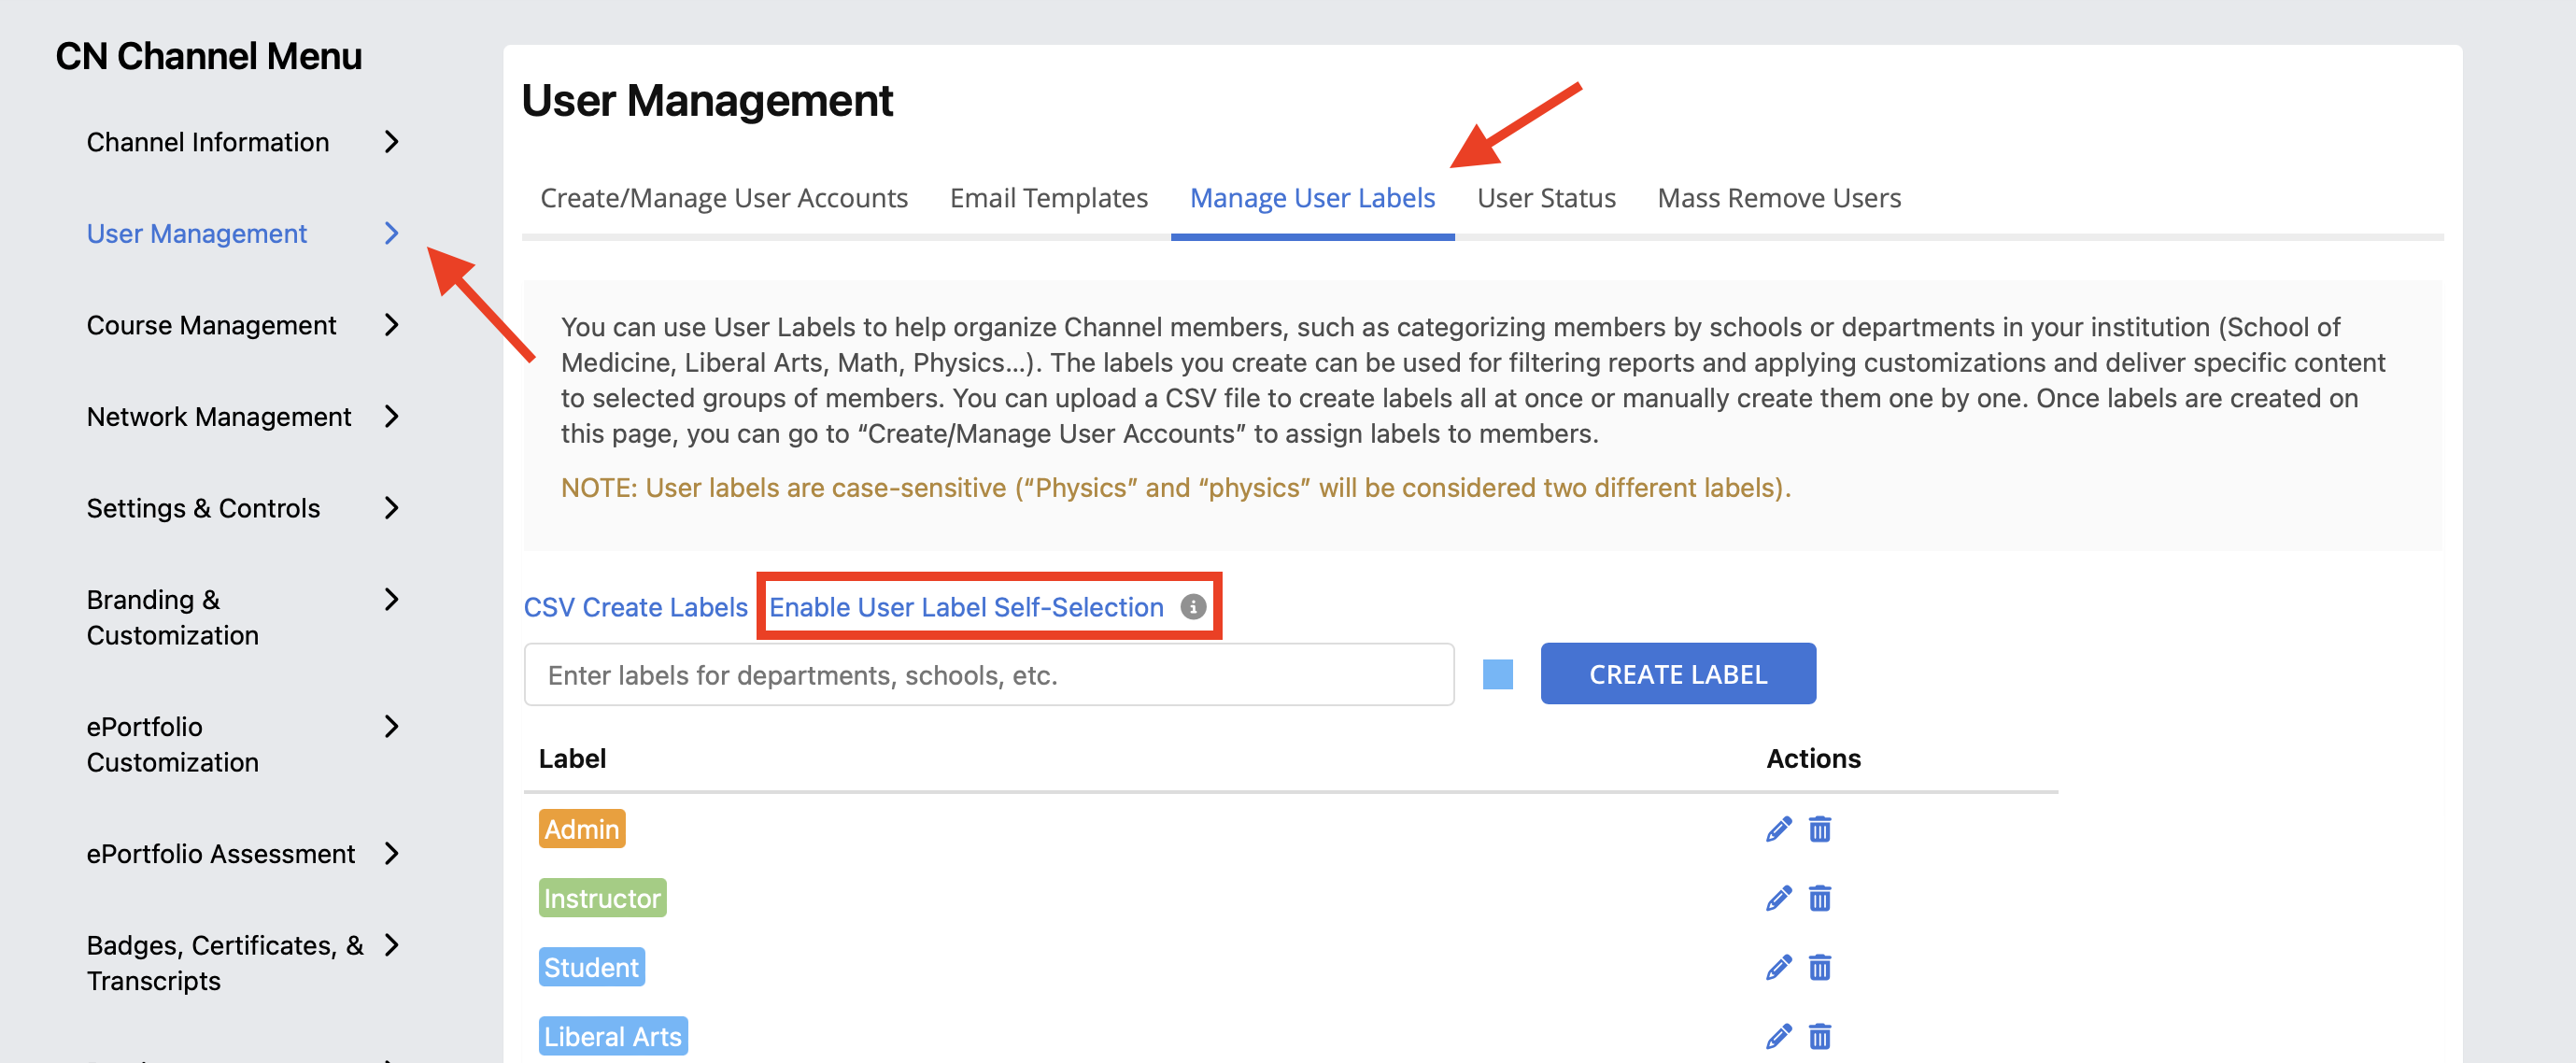Expand the Course Management menu

click(x=212, y=325)
